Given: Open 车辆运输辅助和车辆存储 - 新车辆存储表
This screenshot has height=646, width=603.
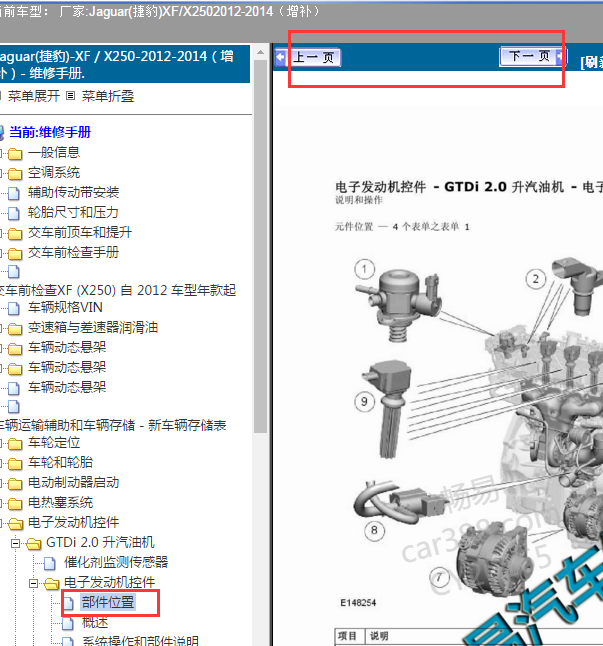Looking at the screenshot, I should [113, 425].
